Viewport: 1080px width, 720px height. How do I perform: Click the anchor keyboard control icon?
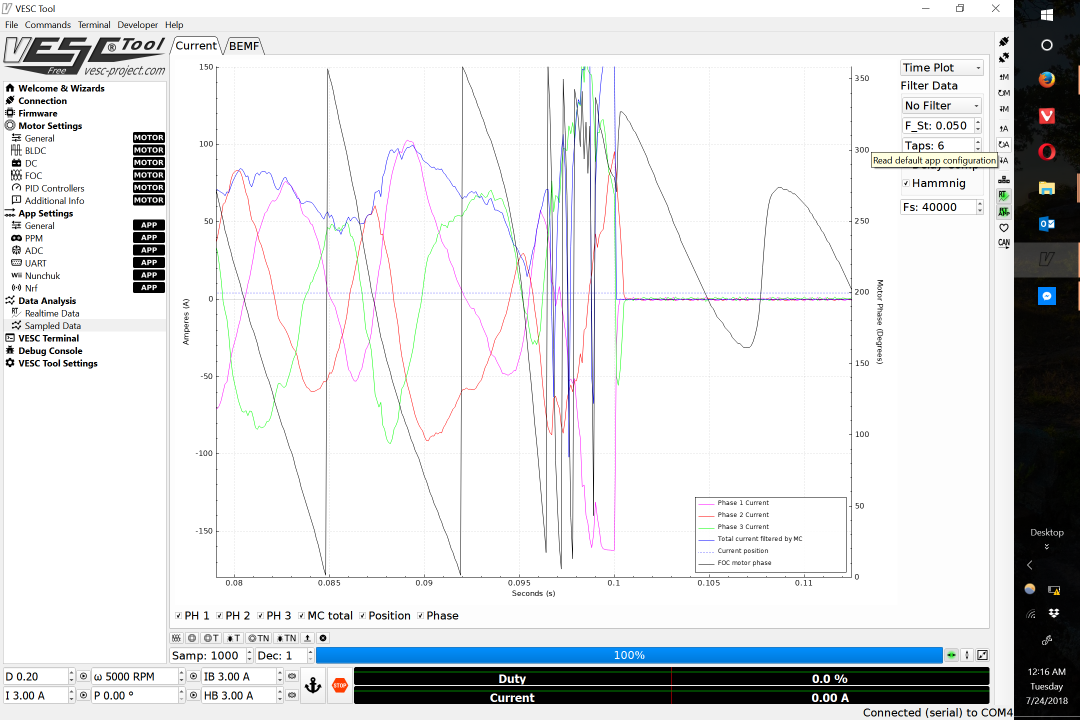click(313, 685)
